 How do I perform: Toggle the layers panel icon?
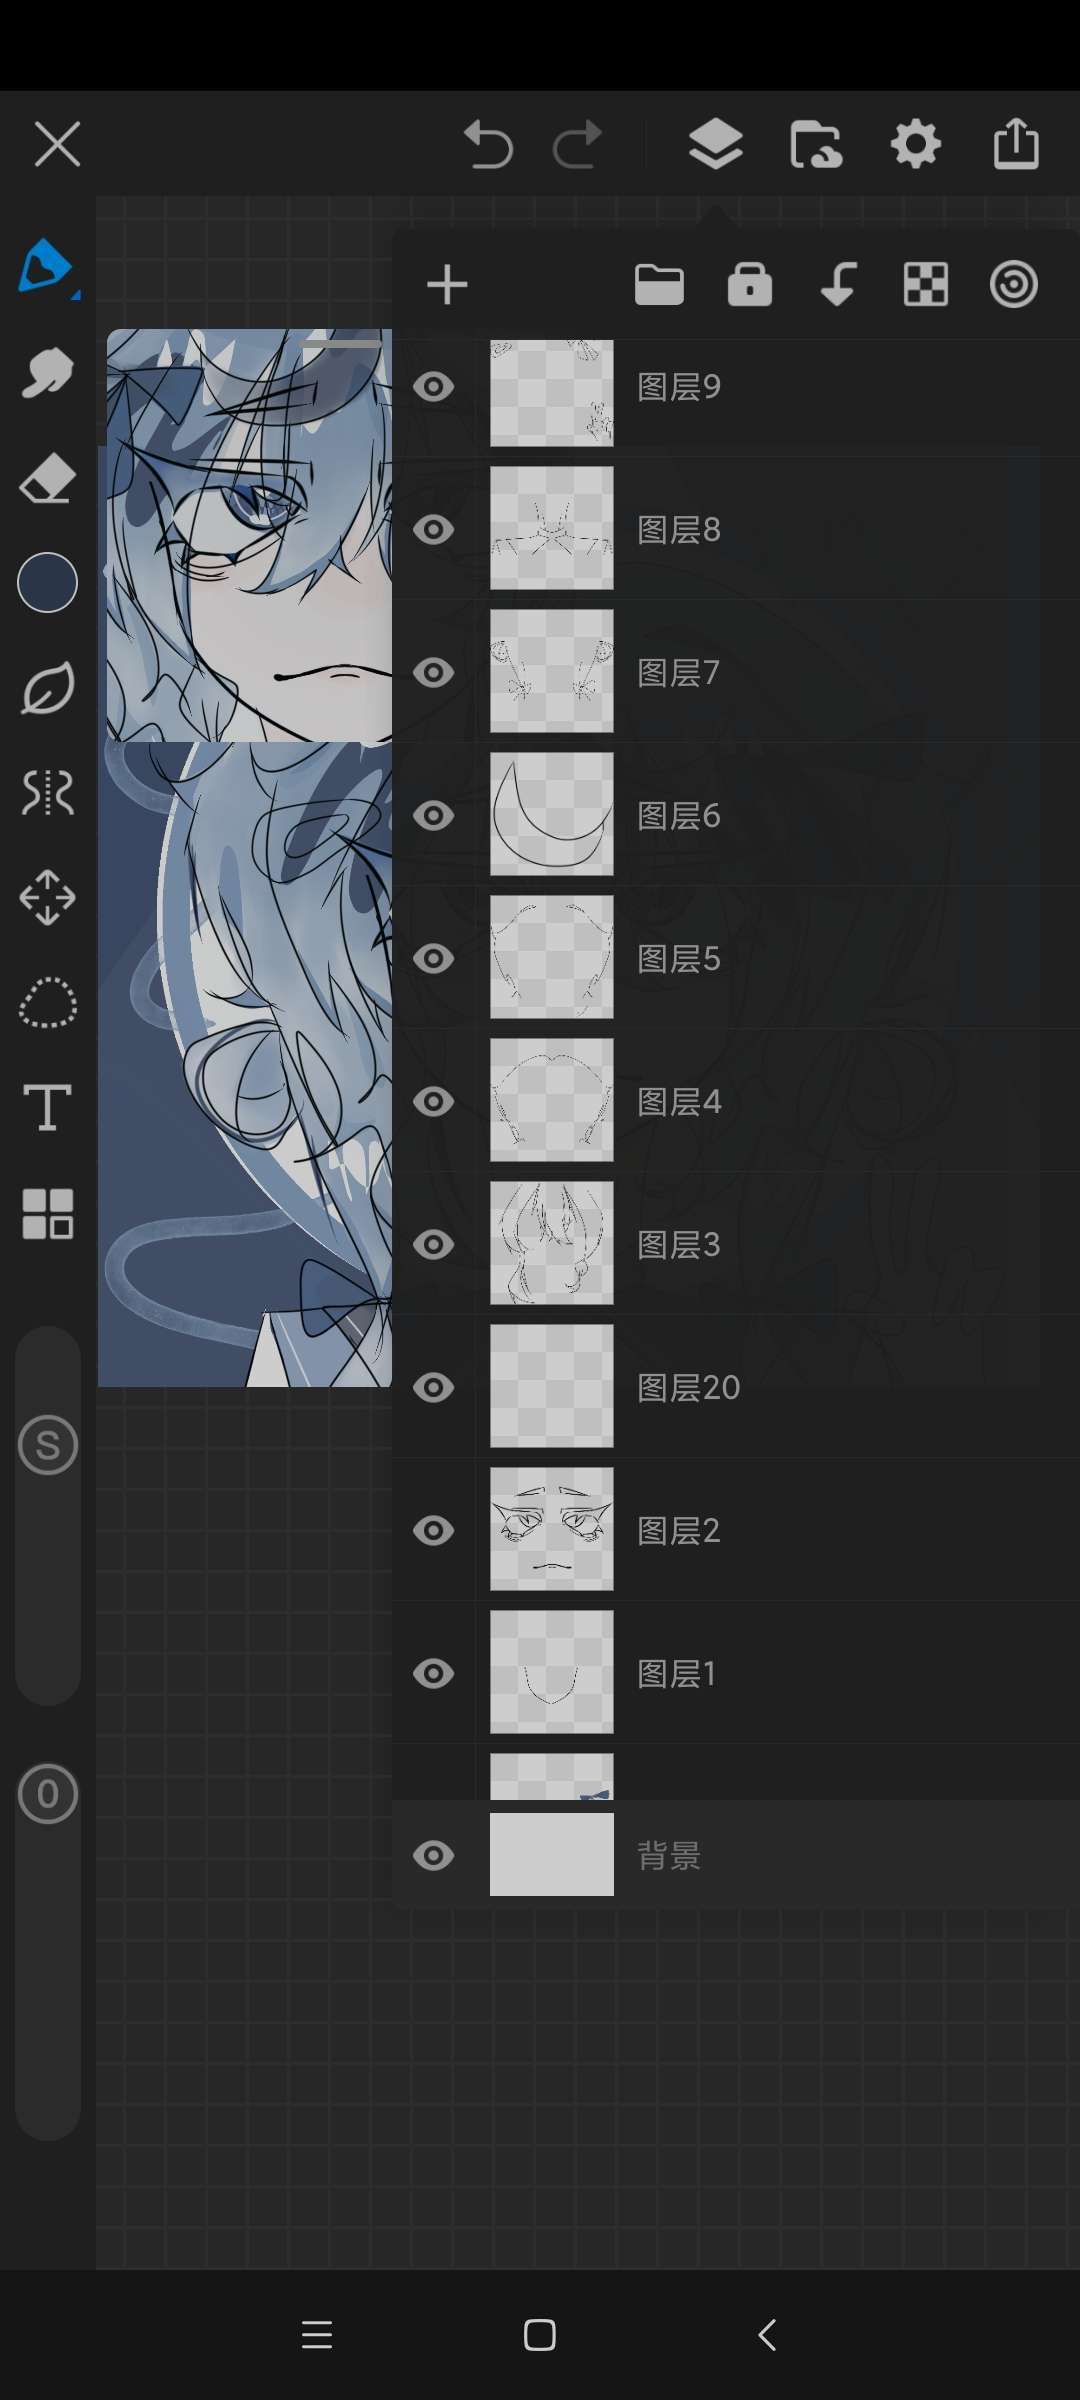[x=716, y=144]
